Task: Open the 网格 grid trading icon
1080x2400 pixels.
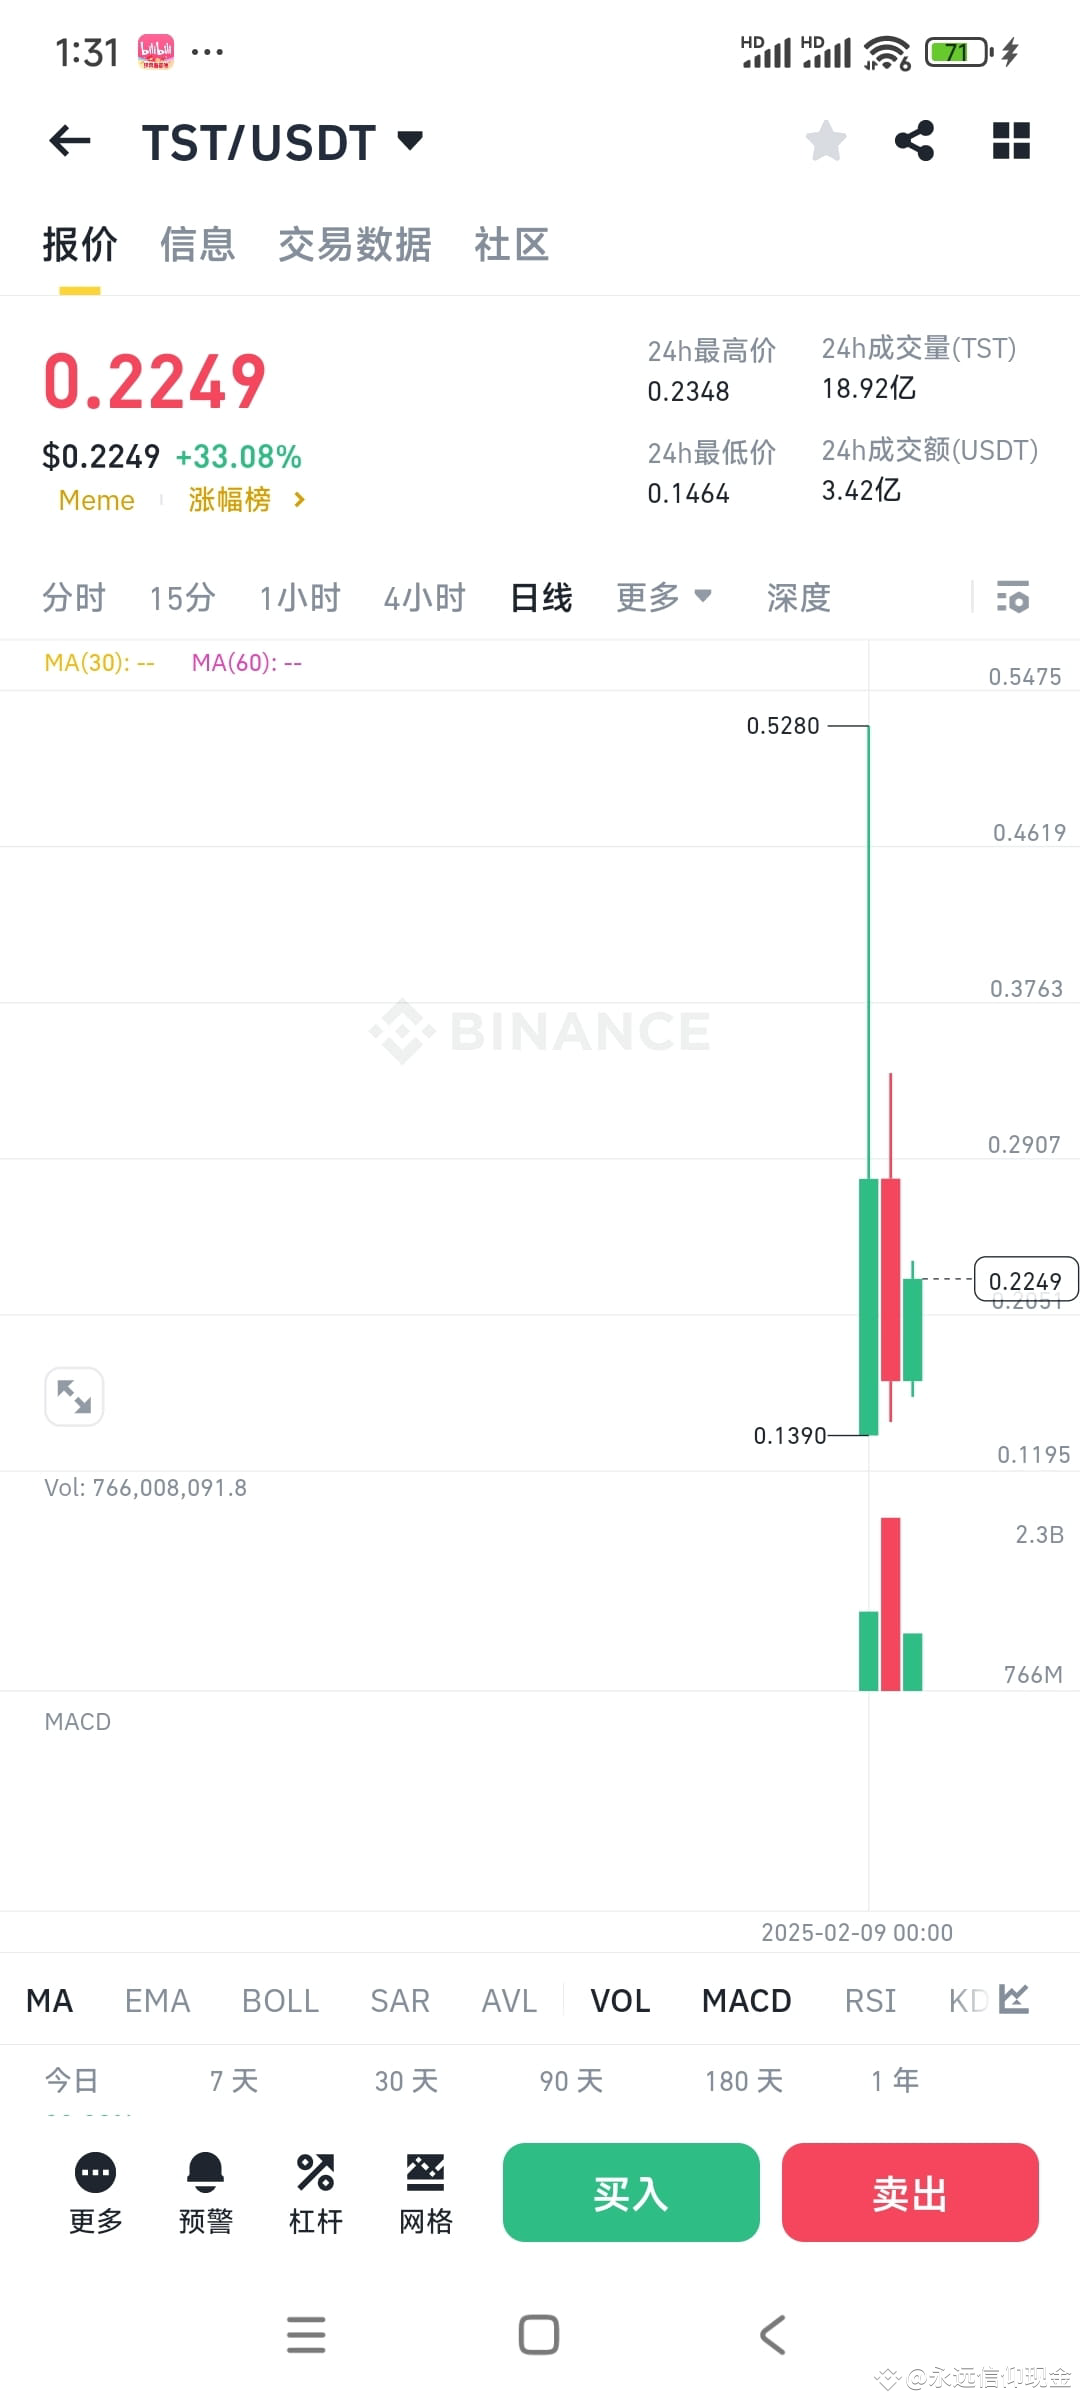Action: click(425, 2194)
